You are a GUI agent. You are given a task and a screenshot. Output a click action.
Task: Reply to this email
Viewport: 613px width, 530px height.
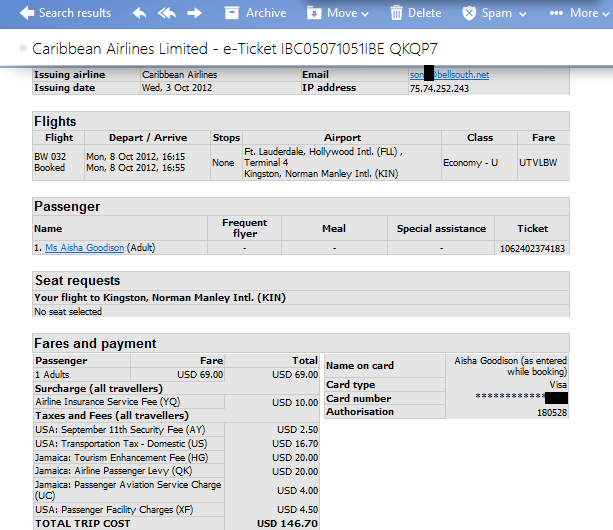(x=139, y=13)
